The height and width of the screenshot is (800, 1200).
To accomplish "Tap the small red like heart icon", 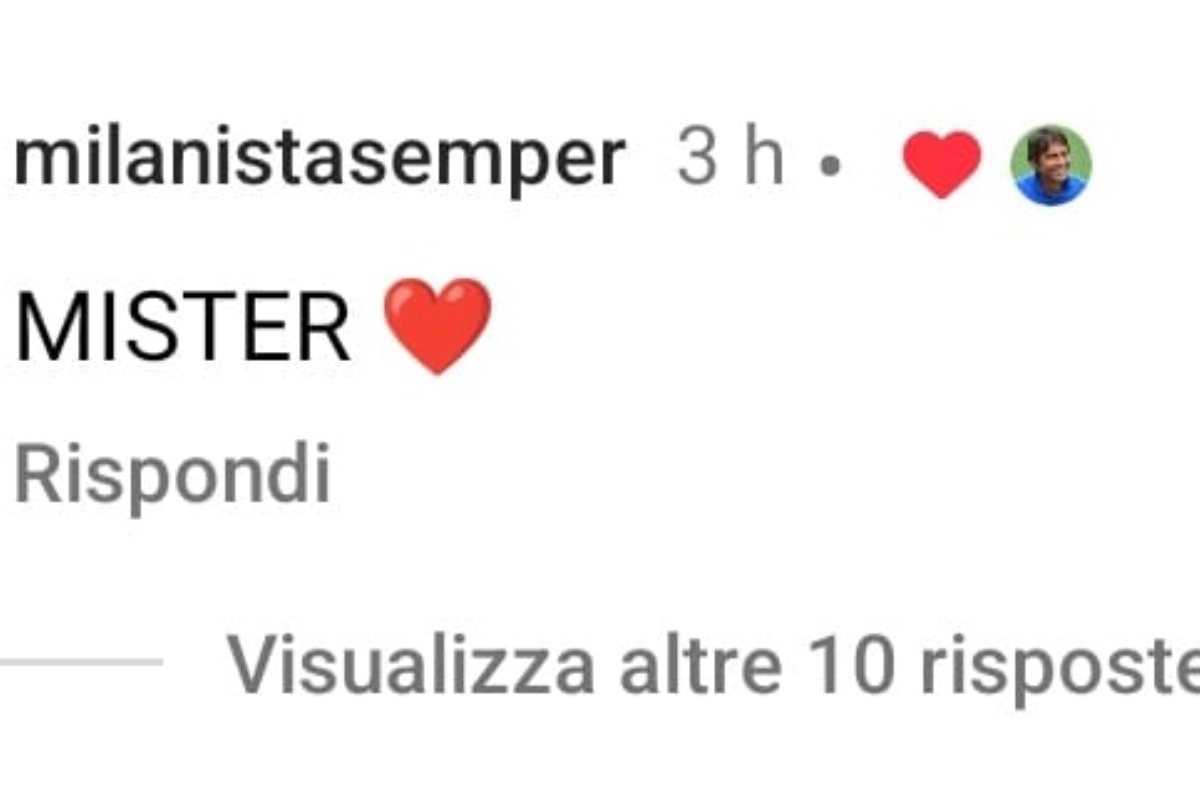I will point(941,164).
